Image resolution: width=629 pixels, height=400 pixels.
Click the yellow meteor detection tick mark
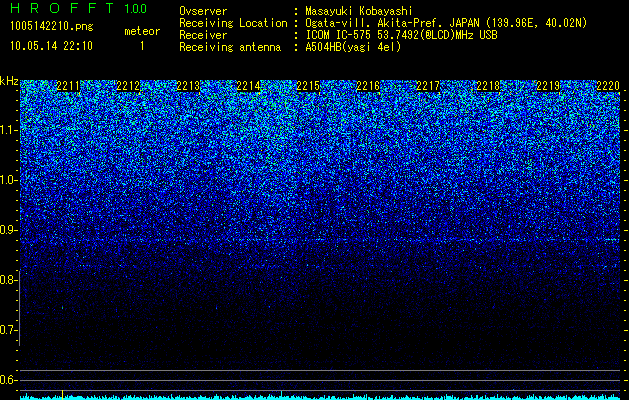pos(62,394)
